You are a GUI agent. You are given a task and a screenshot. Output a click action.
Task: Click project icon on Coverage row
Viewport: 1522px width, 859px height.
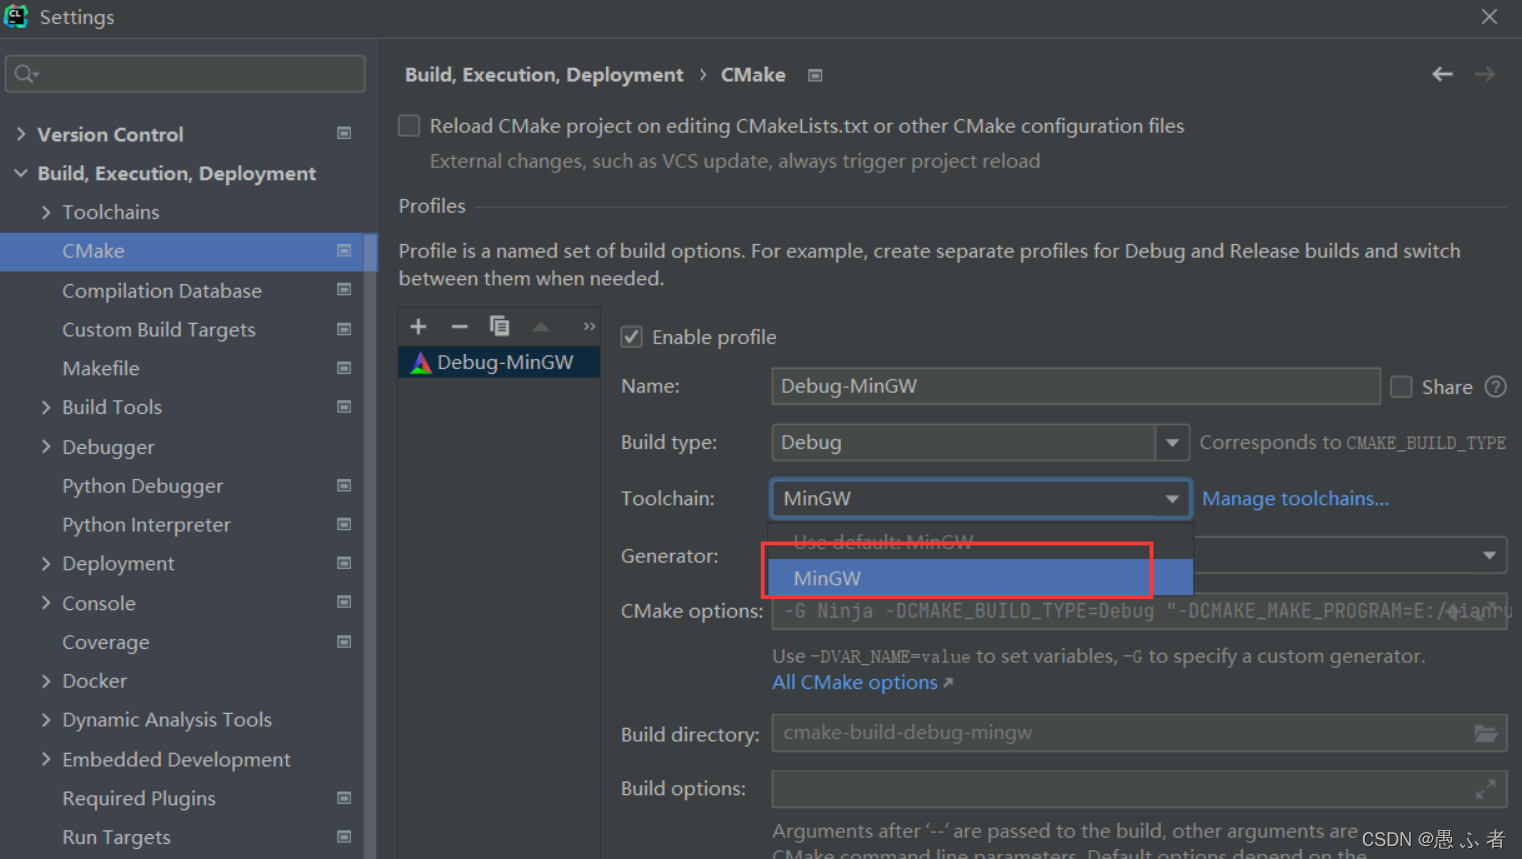coord(344,641)
